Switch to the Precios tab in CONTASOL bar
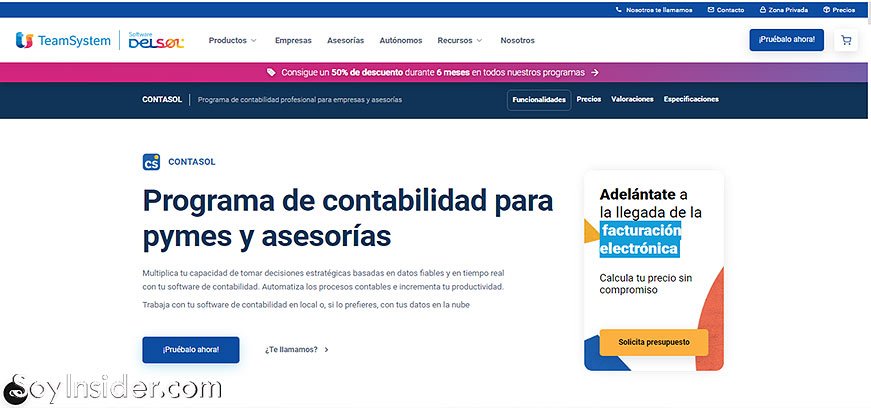Screen dimensions: 871x408 click(x=589, y=99)
